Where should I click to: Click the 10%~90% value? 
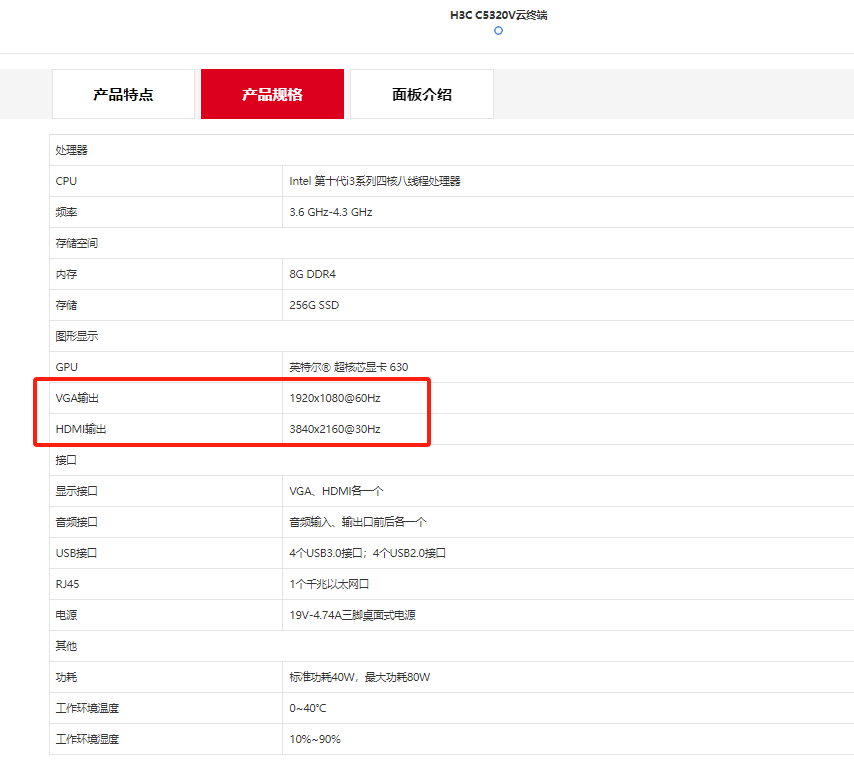(x=315, y=739)
